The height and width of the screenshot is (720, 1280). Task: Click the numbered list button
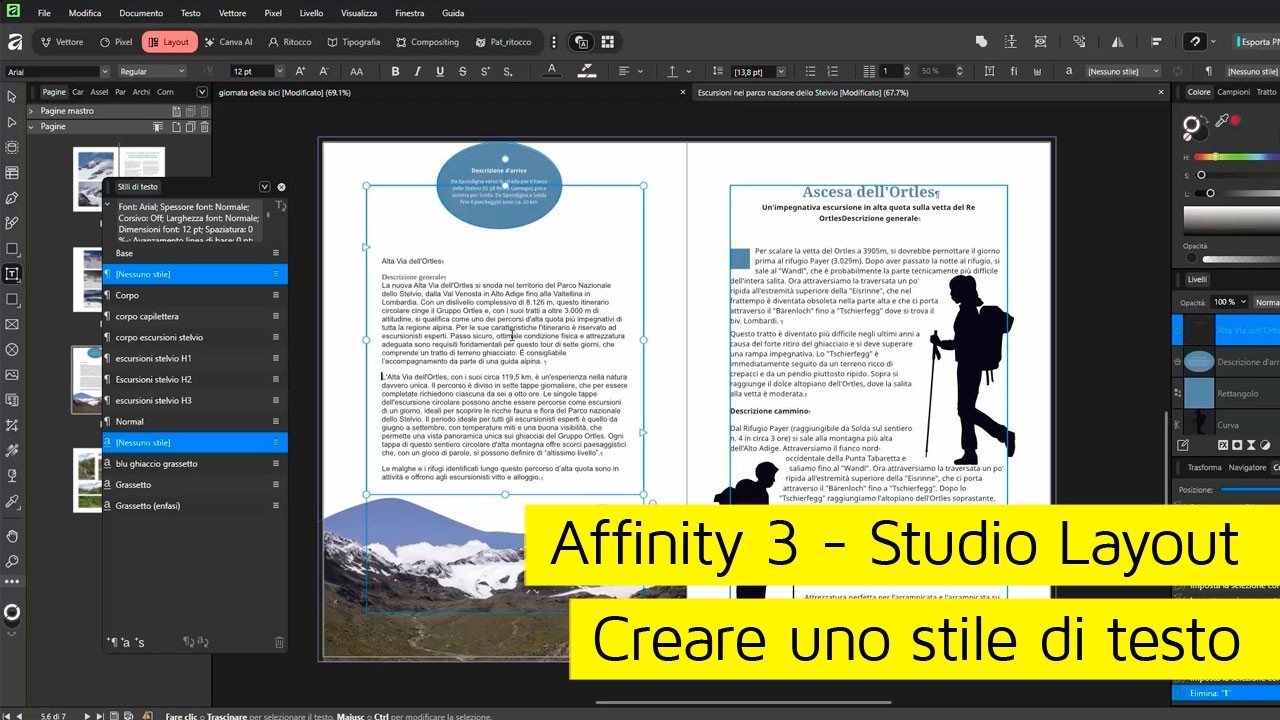tap(832, 72)
